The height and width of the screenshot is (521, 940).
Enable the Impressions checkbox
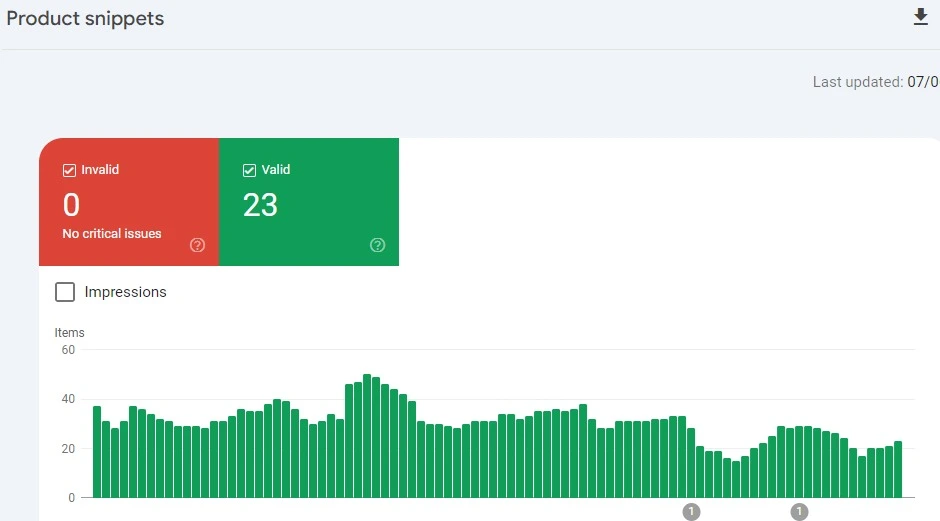65,292
